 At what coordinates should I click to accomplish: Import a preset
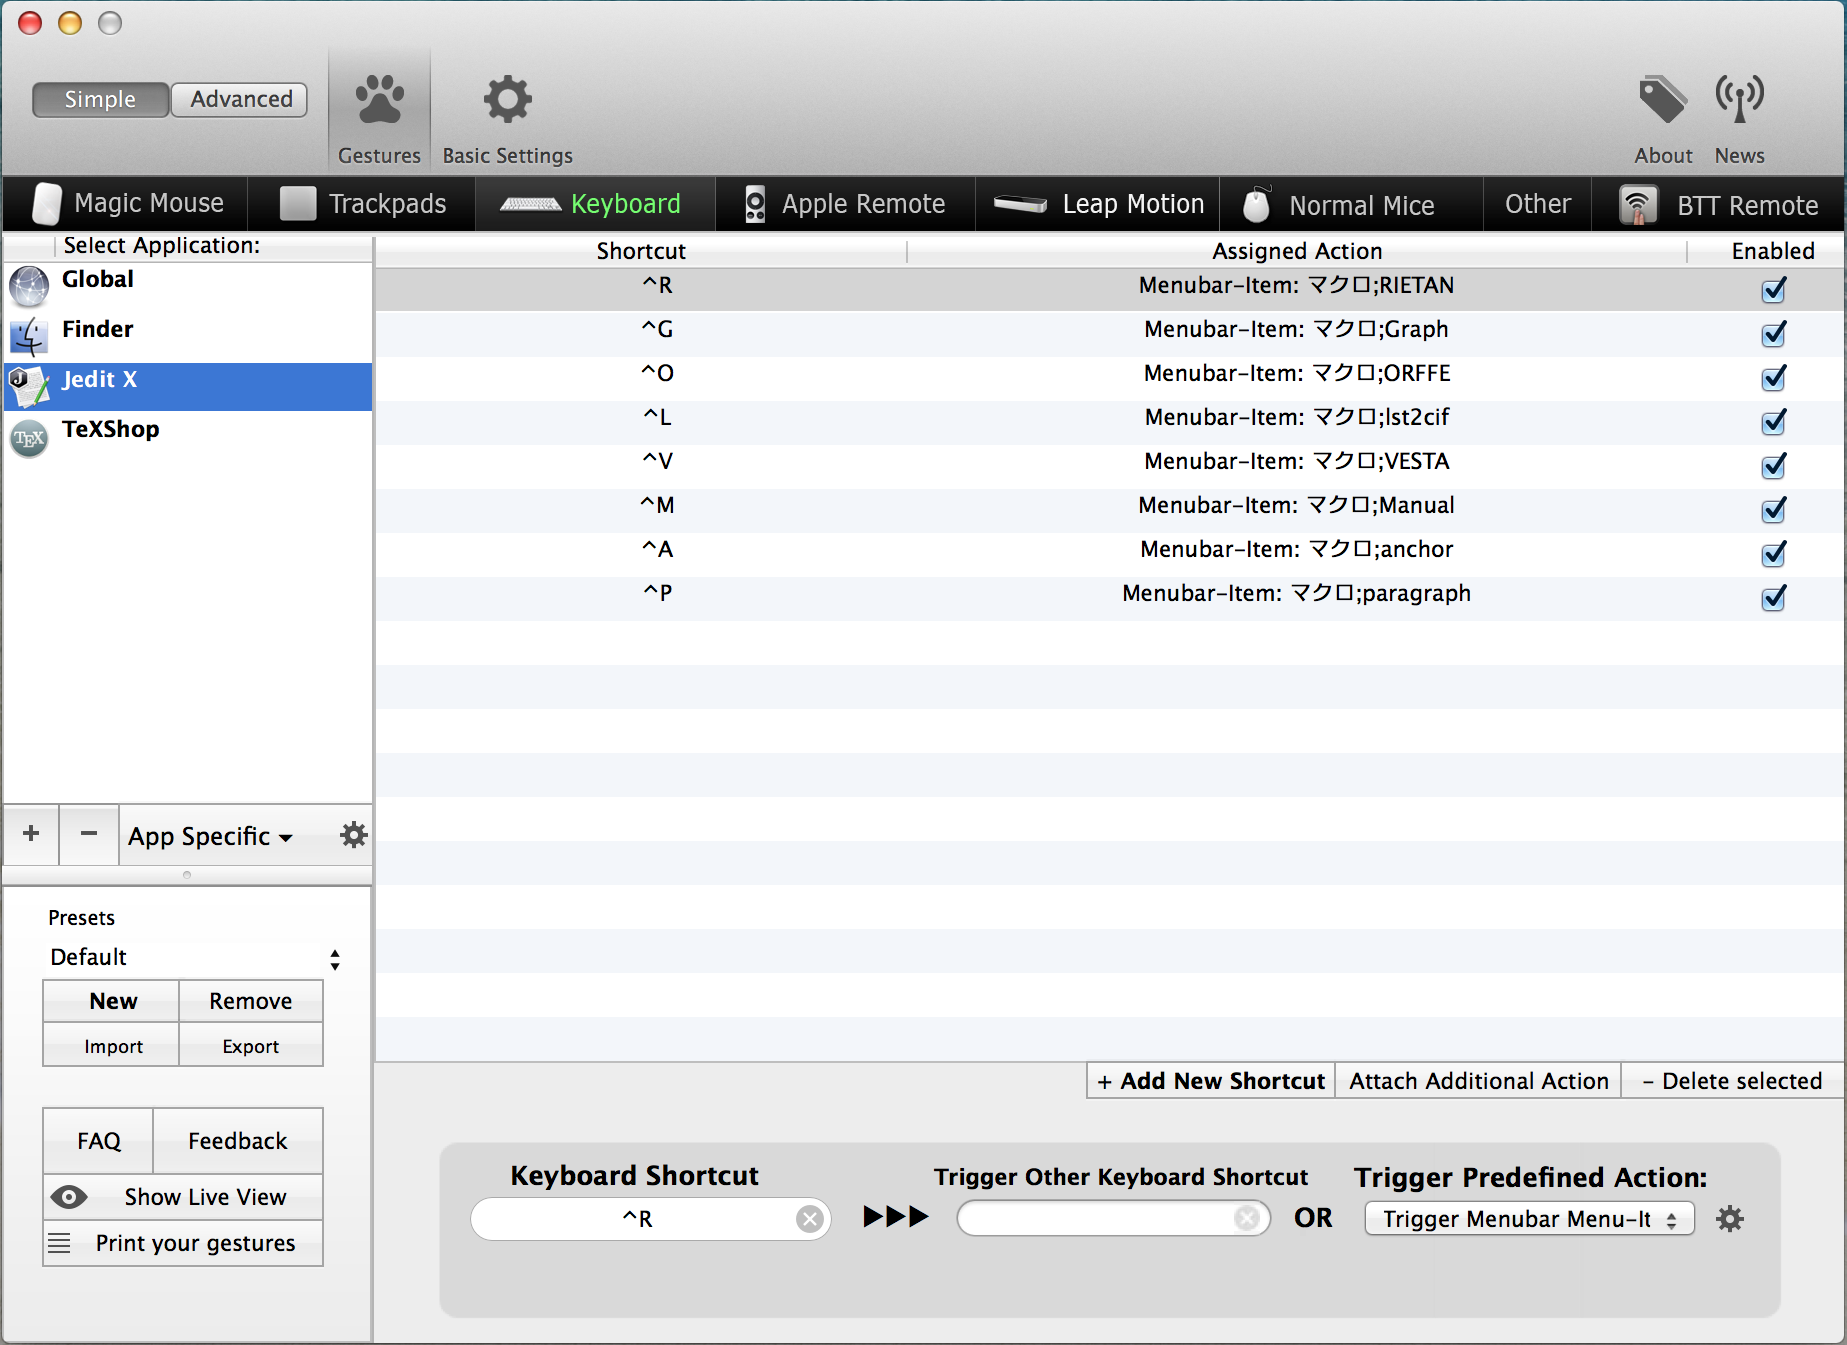[112, 1046]
